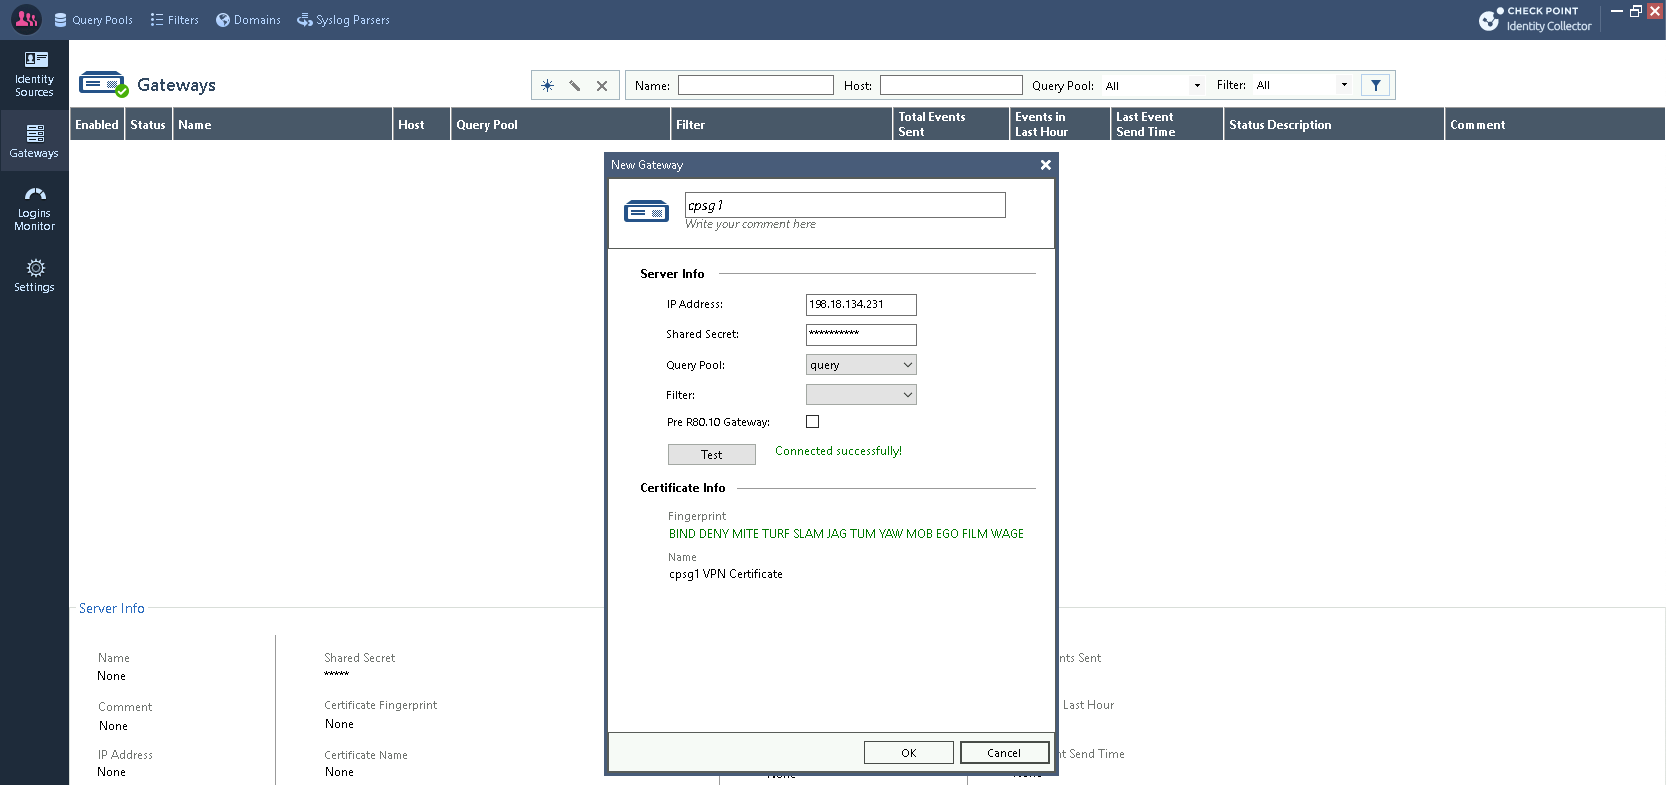The image size is (1666, 785).
Task: Open Settings gear in sidebar
Action: click(34, 275)
